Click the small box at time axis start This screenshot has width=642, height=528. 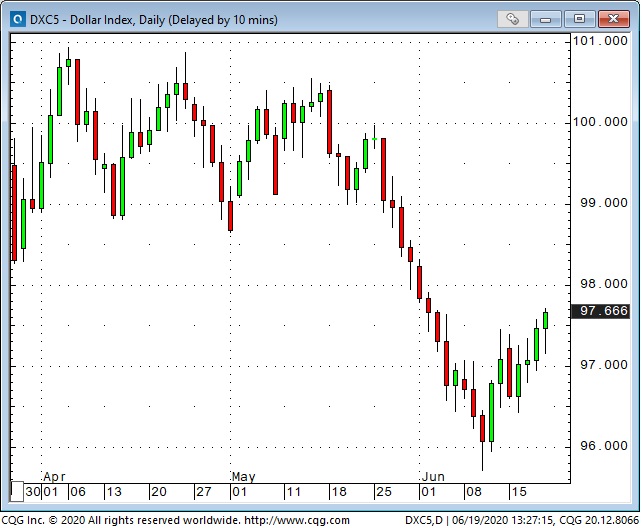(x=17, y=492)
